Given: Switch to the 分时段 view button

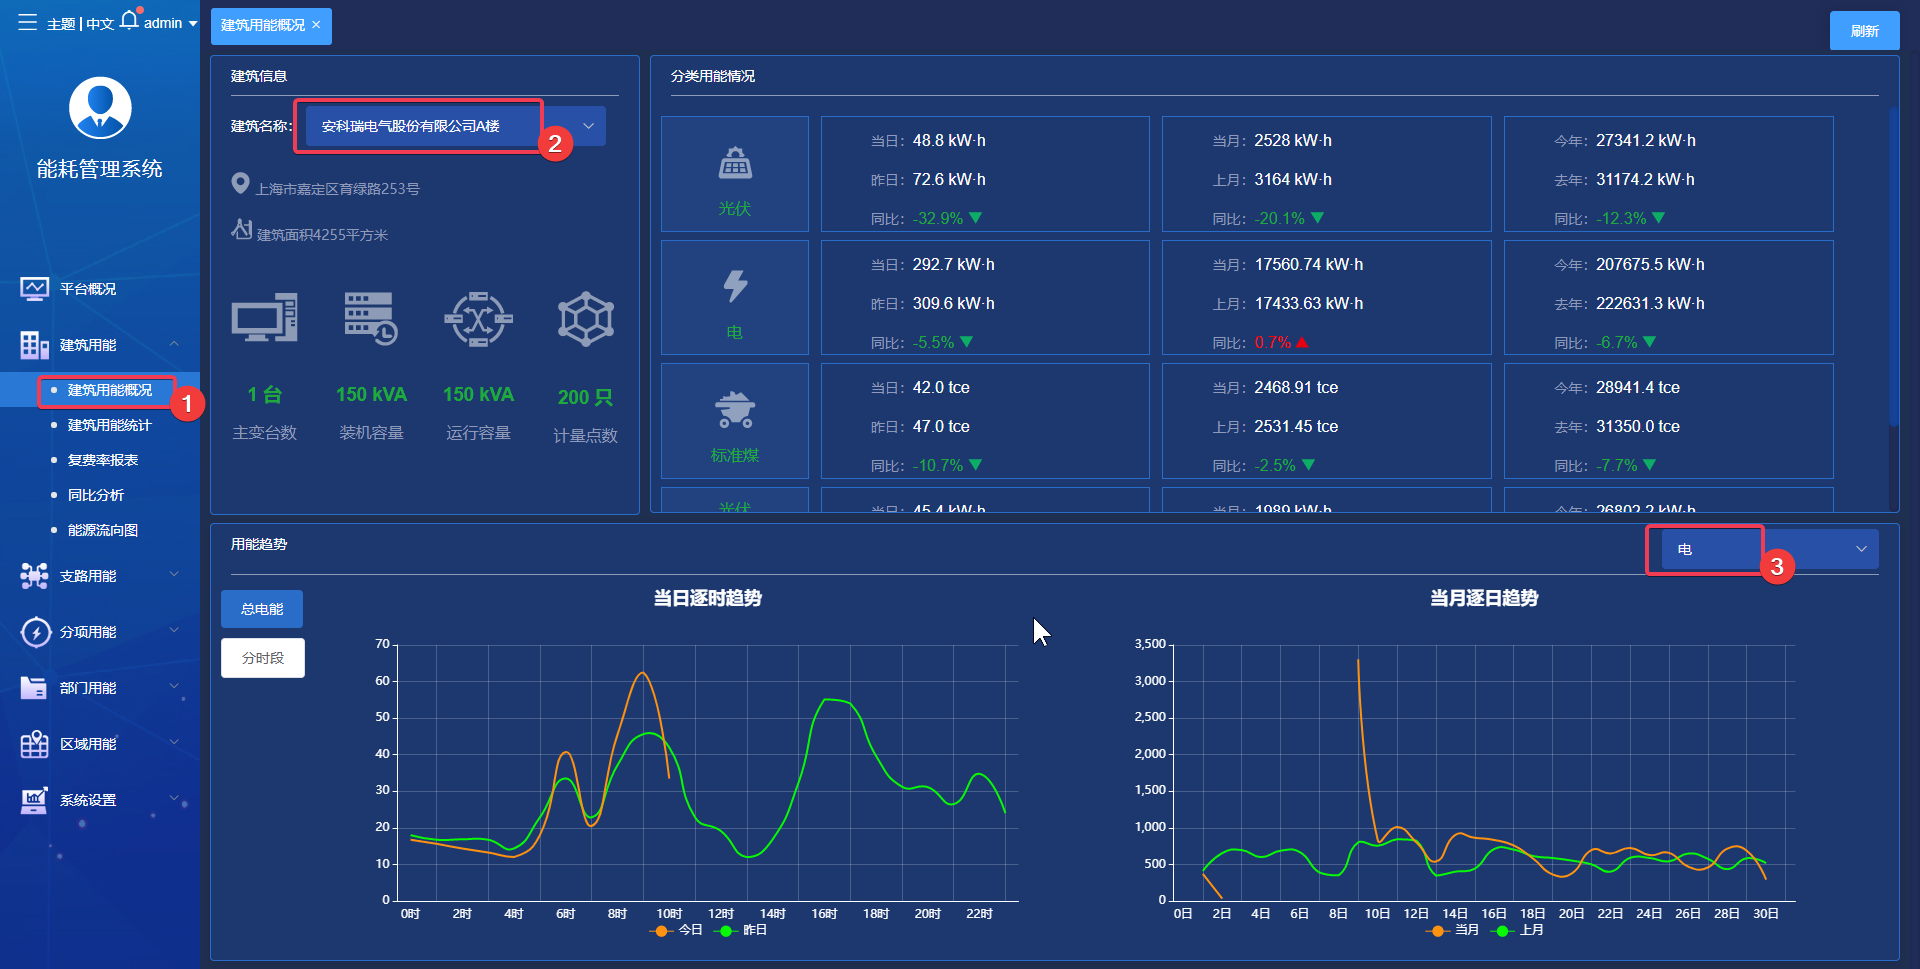Looking at the screenshot, I should pyautogui.click(x=263, y=658).
